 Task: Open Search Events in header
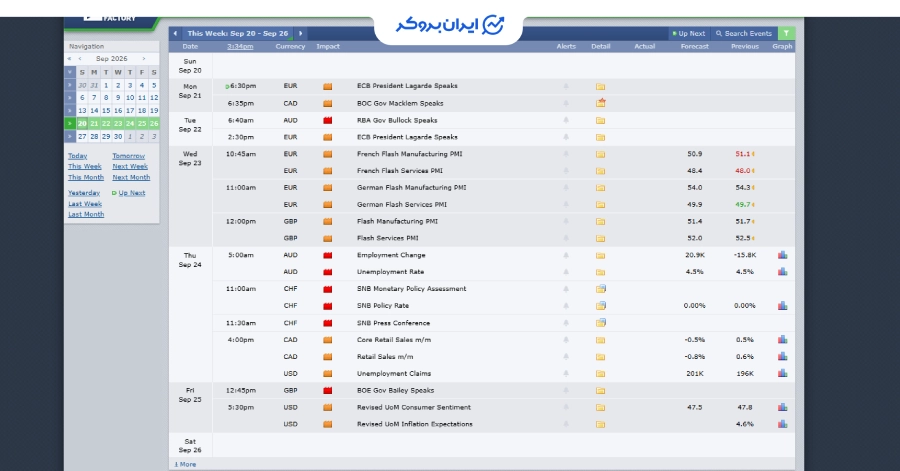click(744, 33)
